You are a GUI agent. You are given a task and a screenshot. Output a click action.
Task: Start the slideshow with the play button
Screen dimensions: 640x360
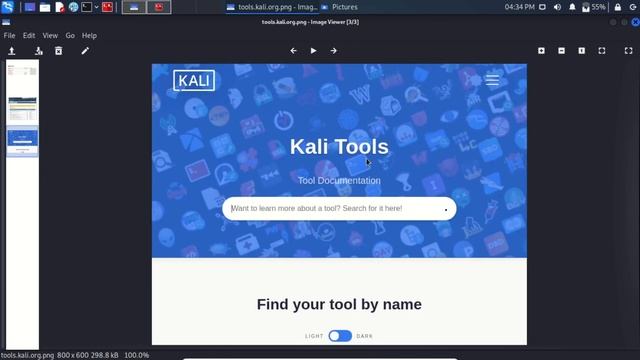(x=313, y=51)
